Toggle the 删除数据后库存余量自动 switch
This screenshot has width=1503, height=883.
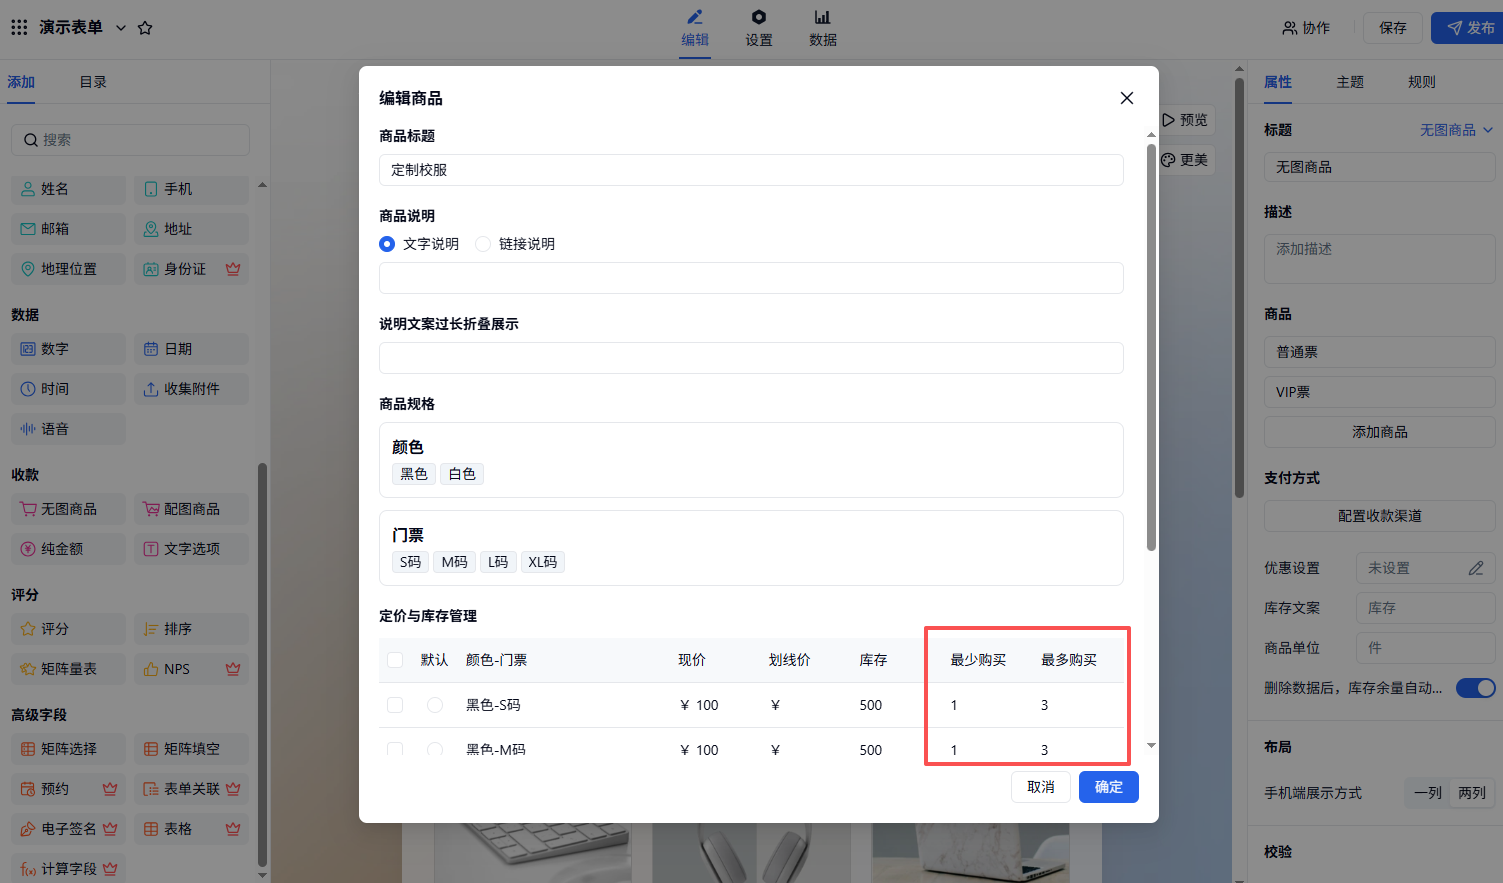point(1475,688)
